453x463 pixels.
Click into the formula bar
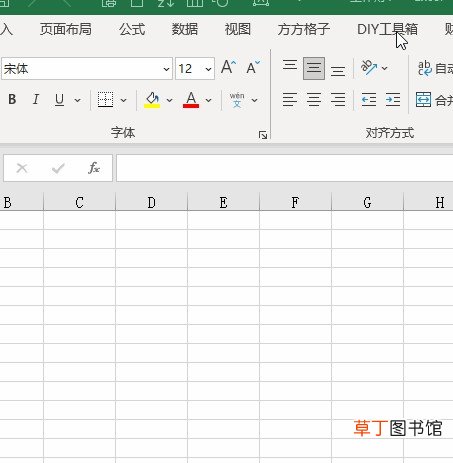pyautogui.click(x=285, y=168)
